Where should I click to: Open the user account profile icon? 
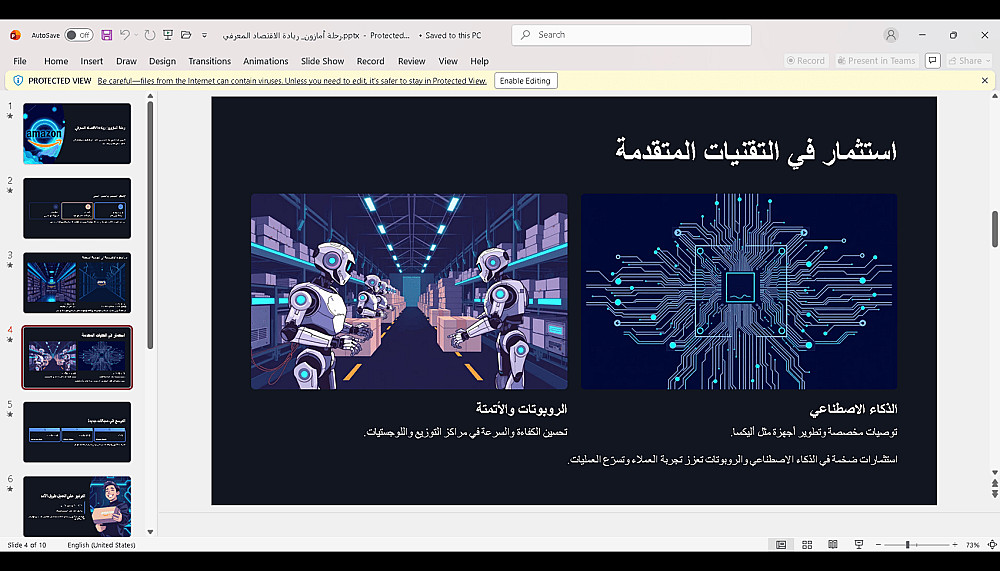pos(891,35)
